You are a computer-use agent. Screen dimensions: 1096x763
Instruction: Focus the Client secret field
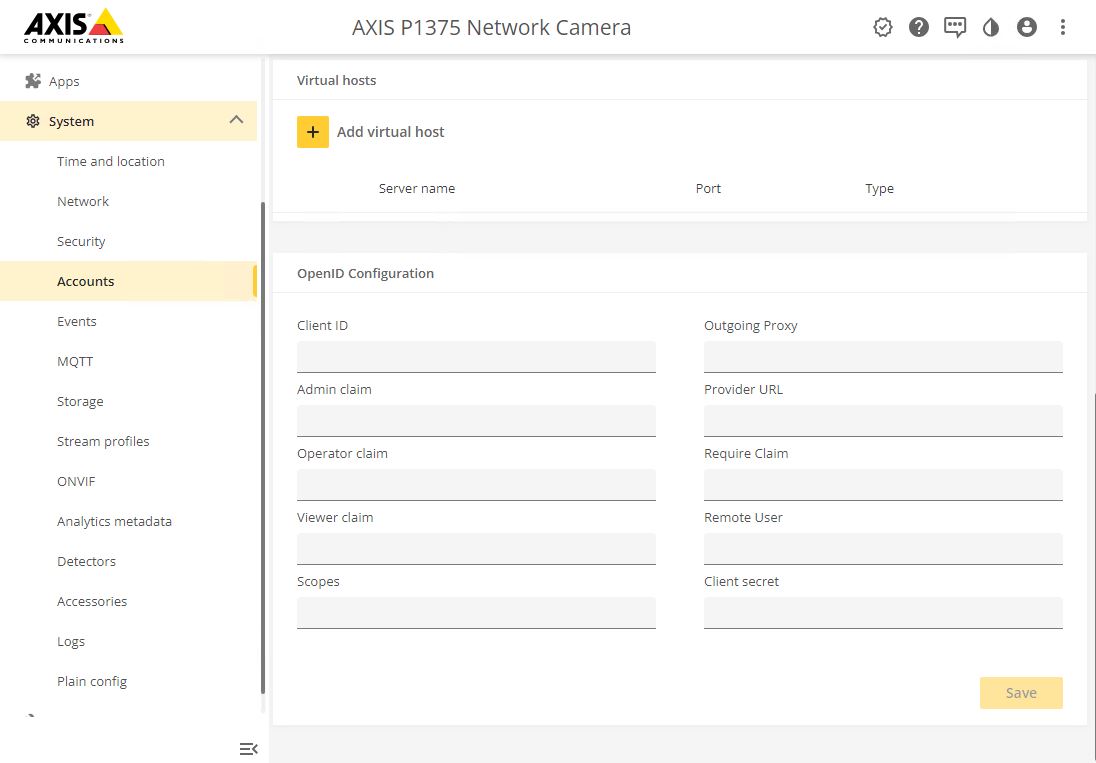pyautogui.click(x=884, y=613)
